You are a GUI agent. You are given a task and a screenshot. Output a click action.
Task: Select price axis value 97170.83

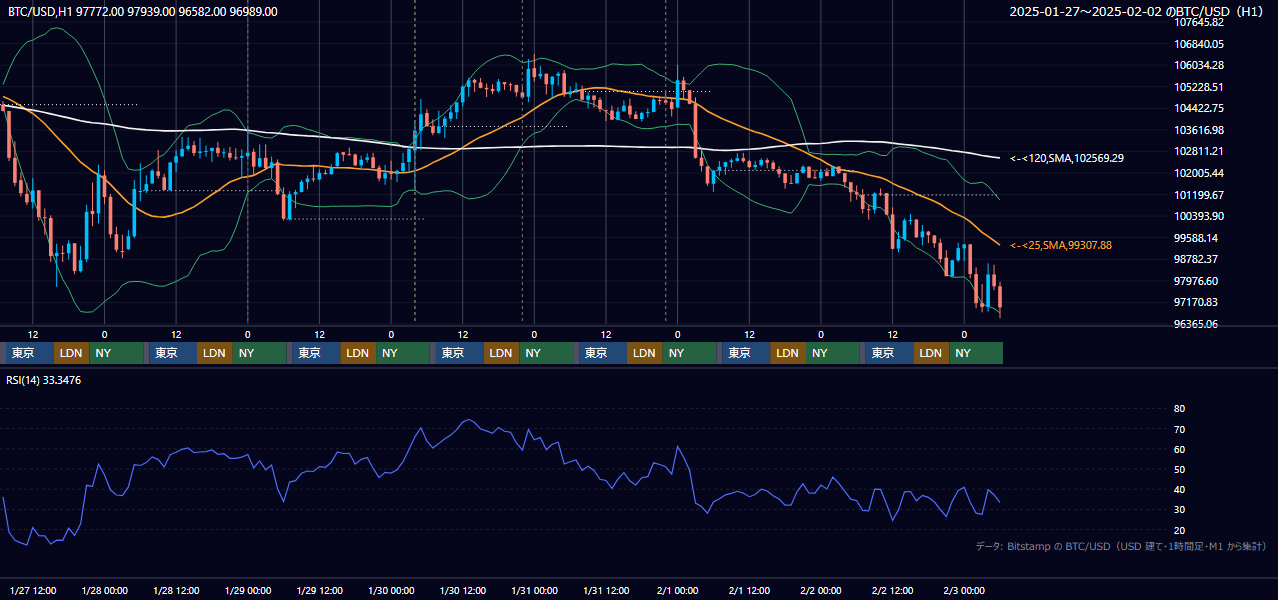(x=1196, y=302)
